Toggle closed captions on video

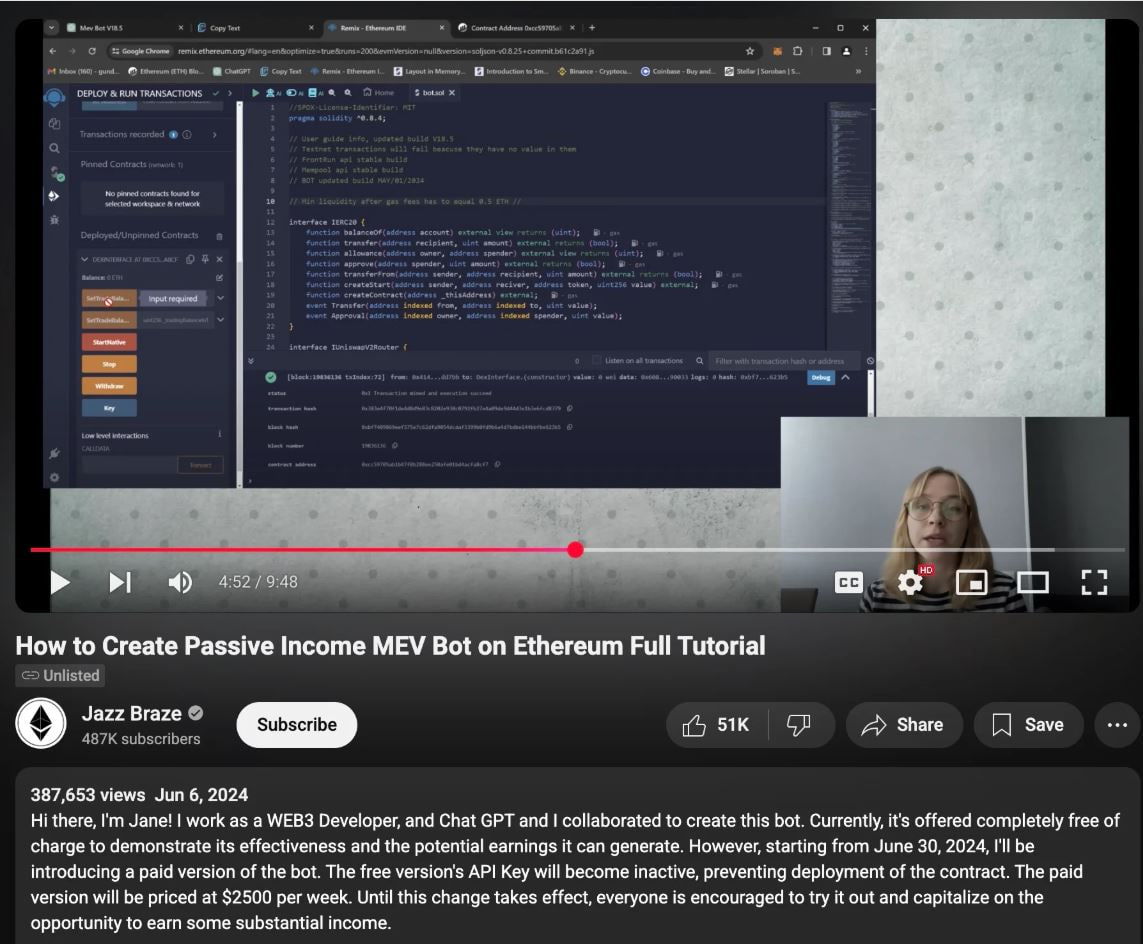[848, 582]
